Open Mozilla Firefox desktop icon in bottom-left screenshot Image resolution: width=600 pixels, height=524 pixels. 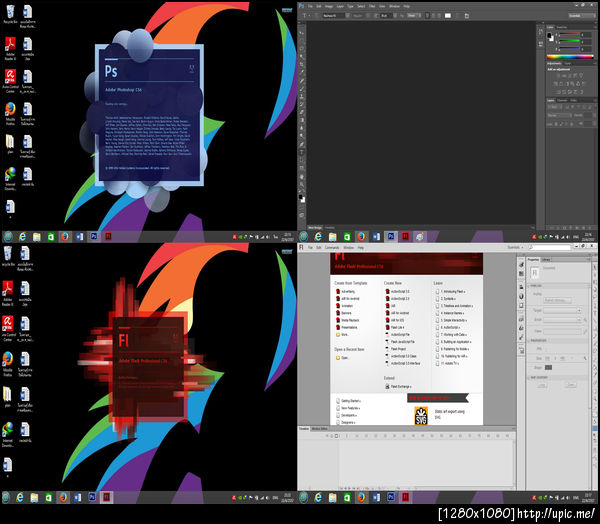[7, 364]
